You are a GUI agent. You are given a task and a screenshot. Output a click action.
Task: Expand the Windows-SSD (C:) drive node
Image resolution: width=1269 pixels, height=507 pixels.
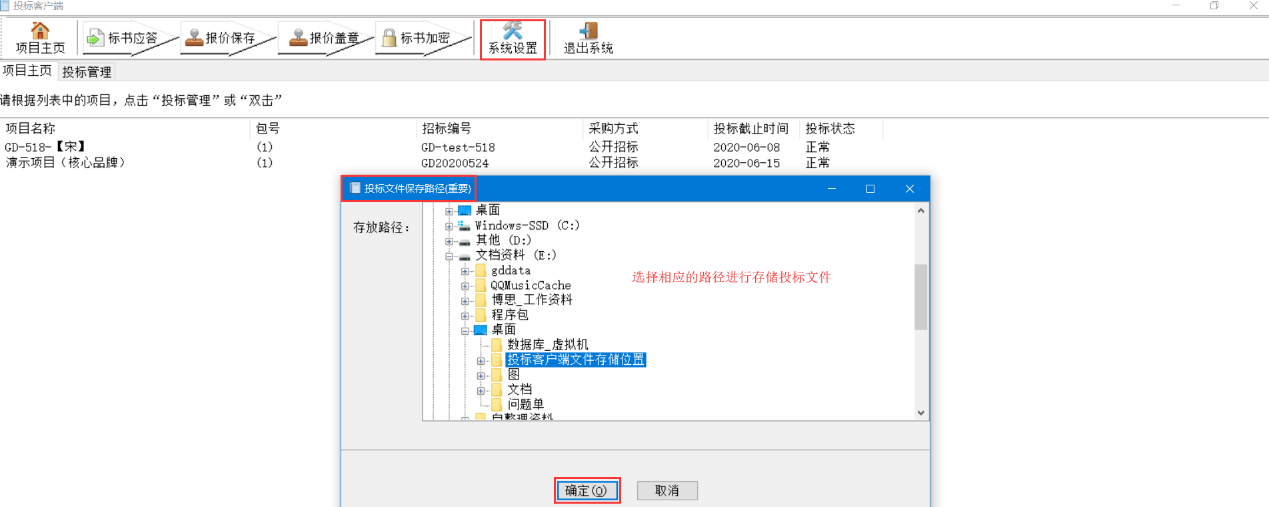tap(449, 226)
